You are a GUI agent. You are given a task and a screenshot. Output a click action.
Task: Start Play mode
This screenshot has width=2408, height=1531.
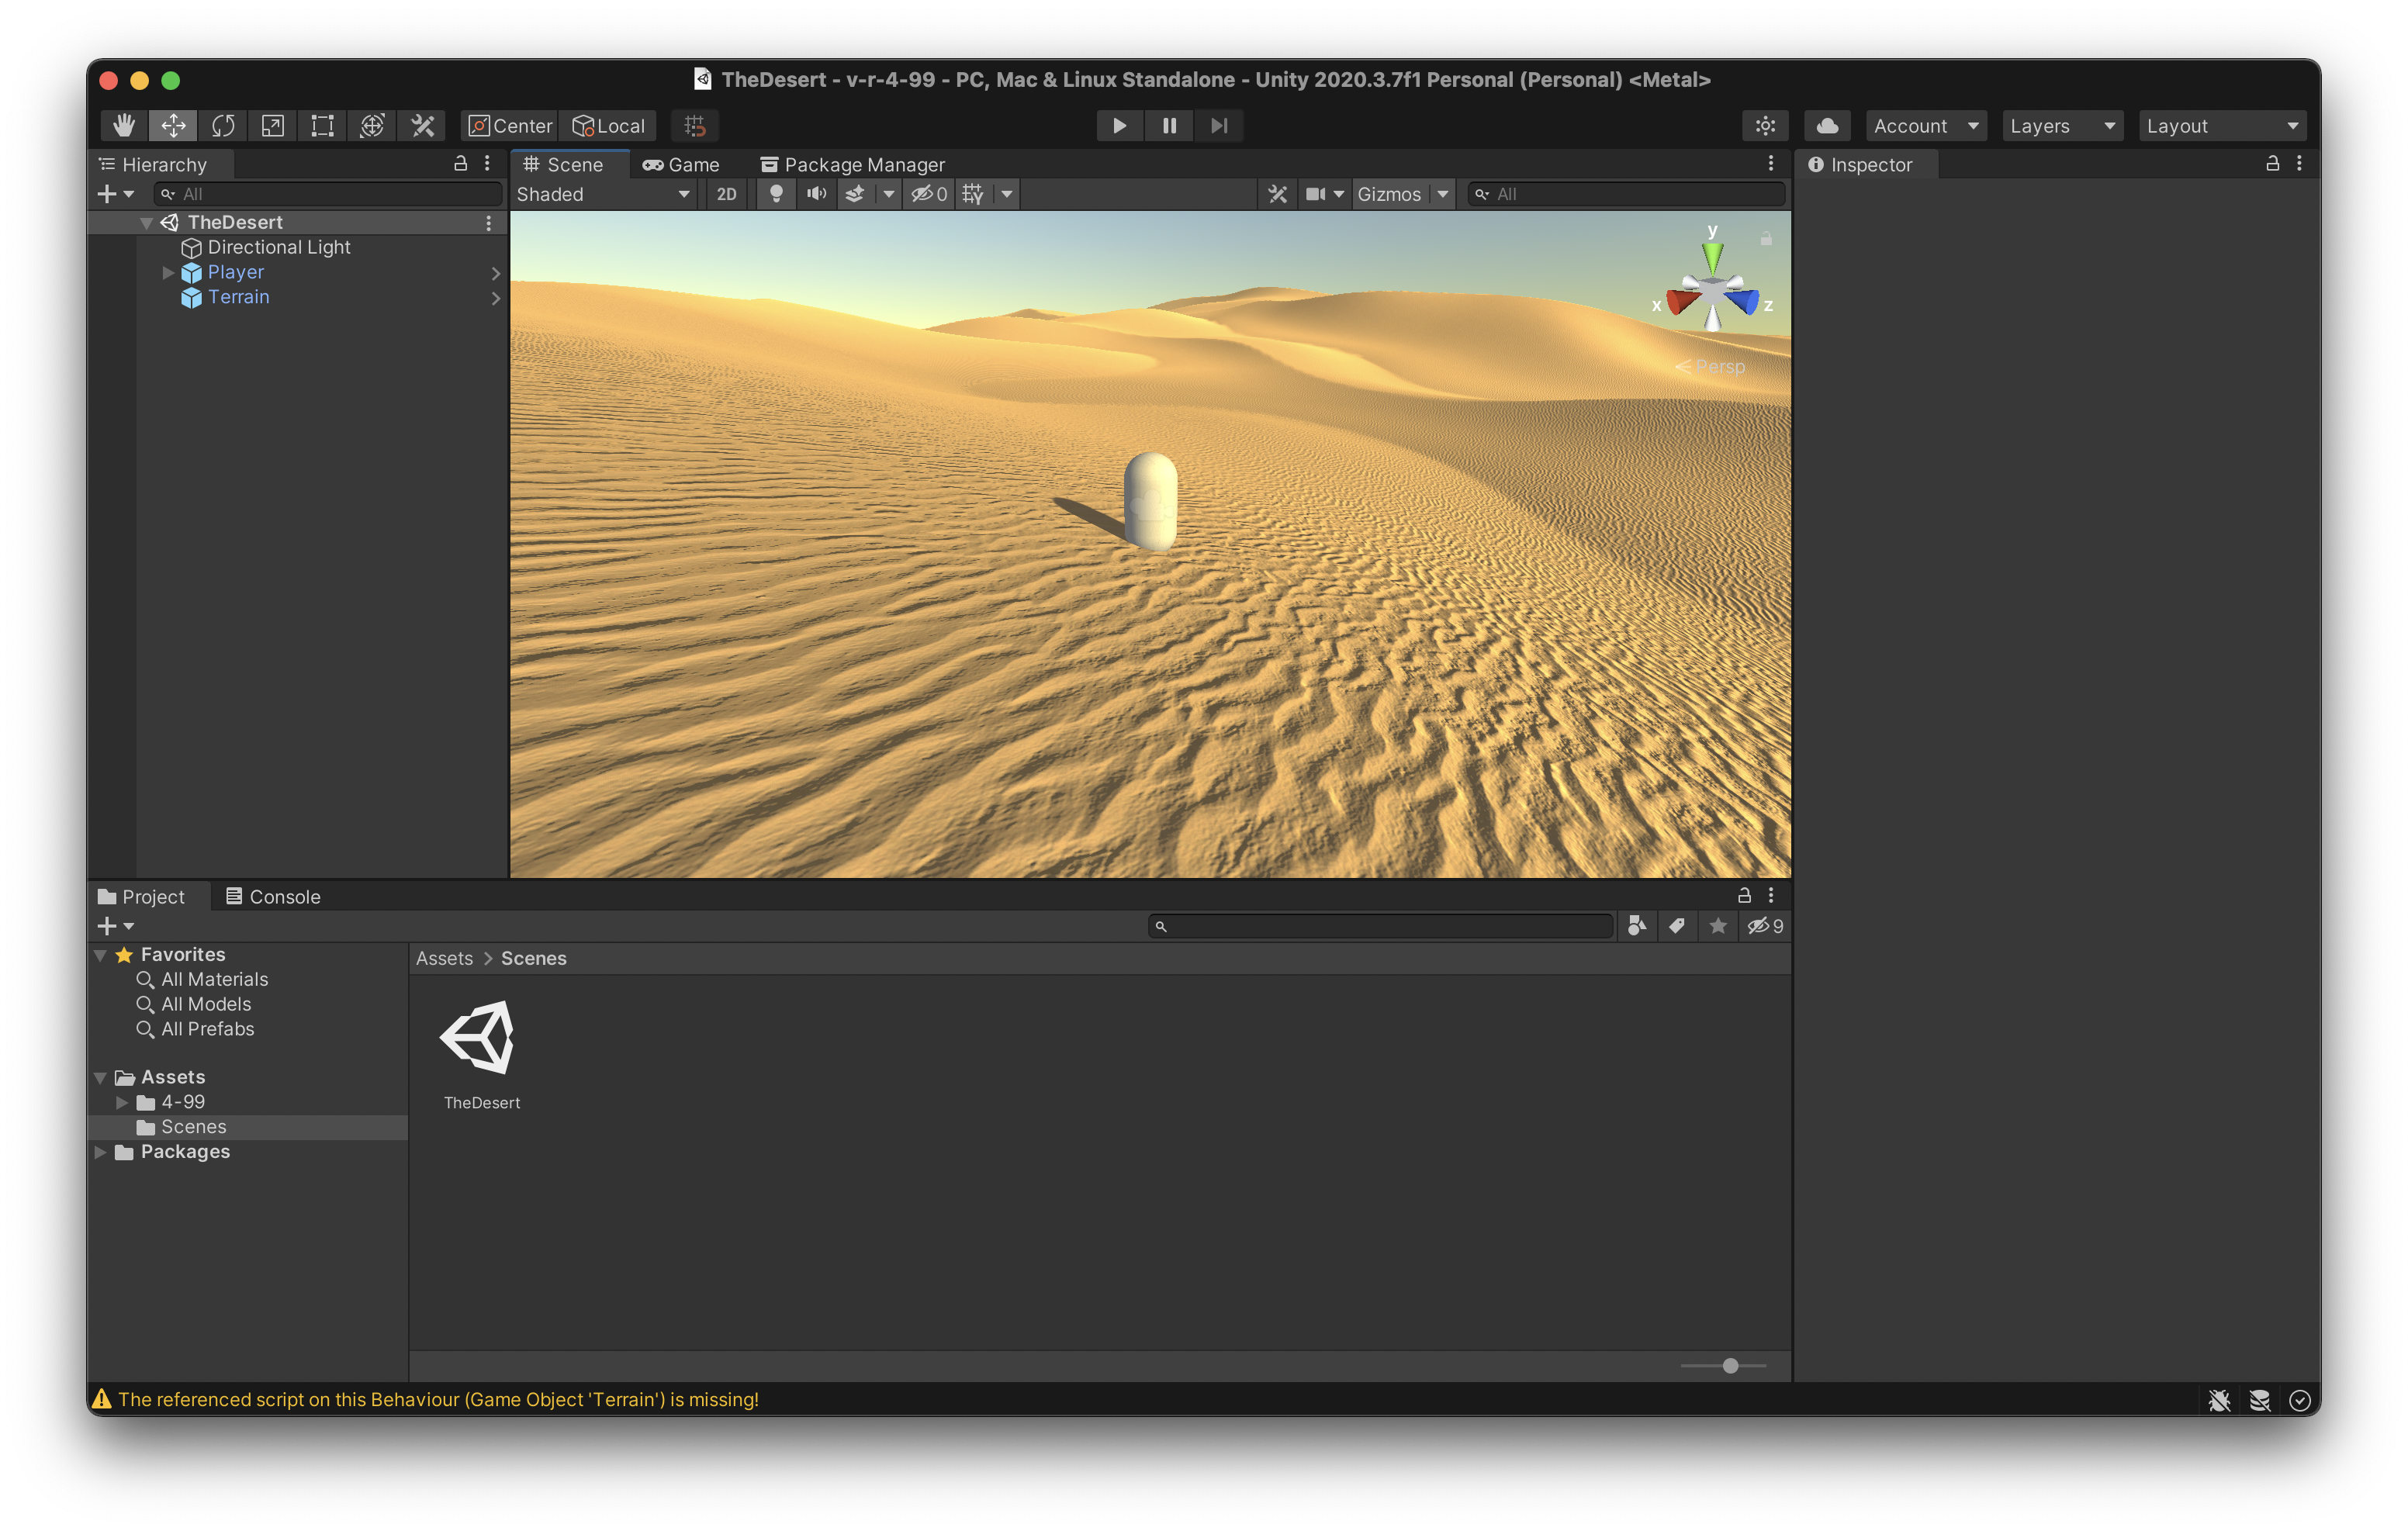[1119, 125]
